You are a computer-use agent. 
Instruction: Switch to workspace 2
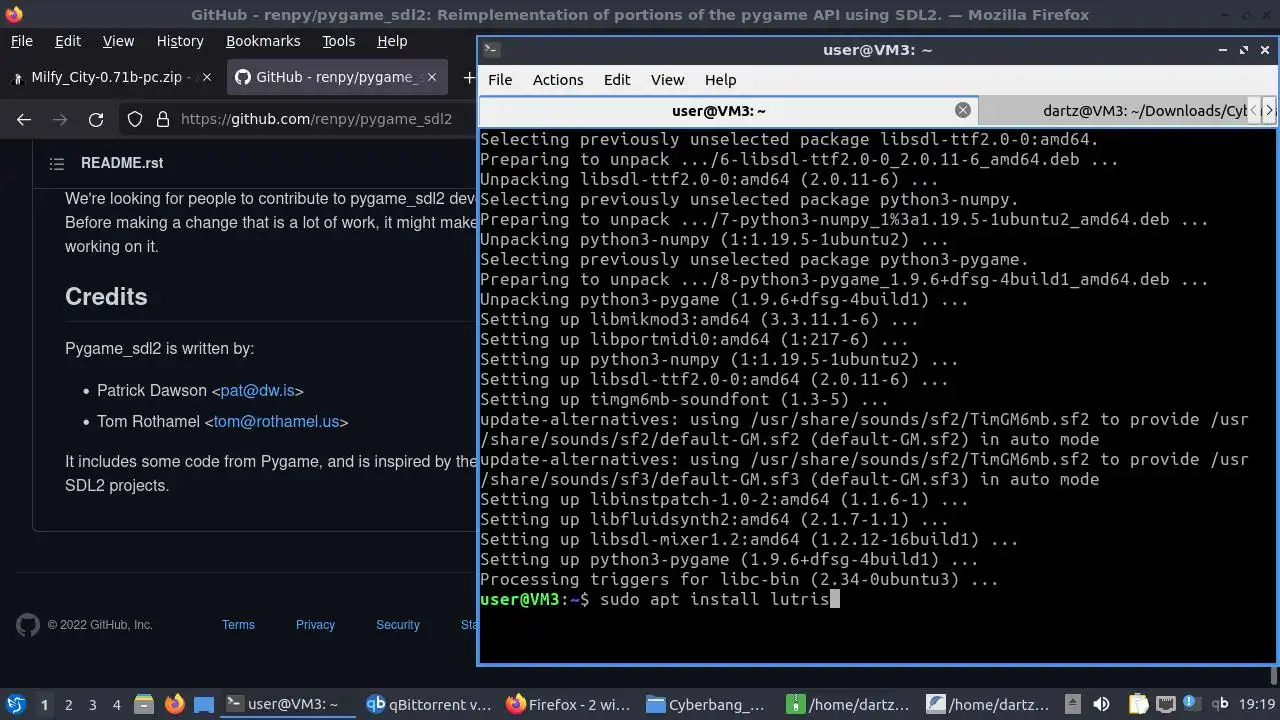(68, 704)
